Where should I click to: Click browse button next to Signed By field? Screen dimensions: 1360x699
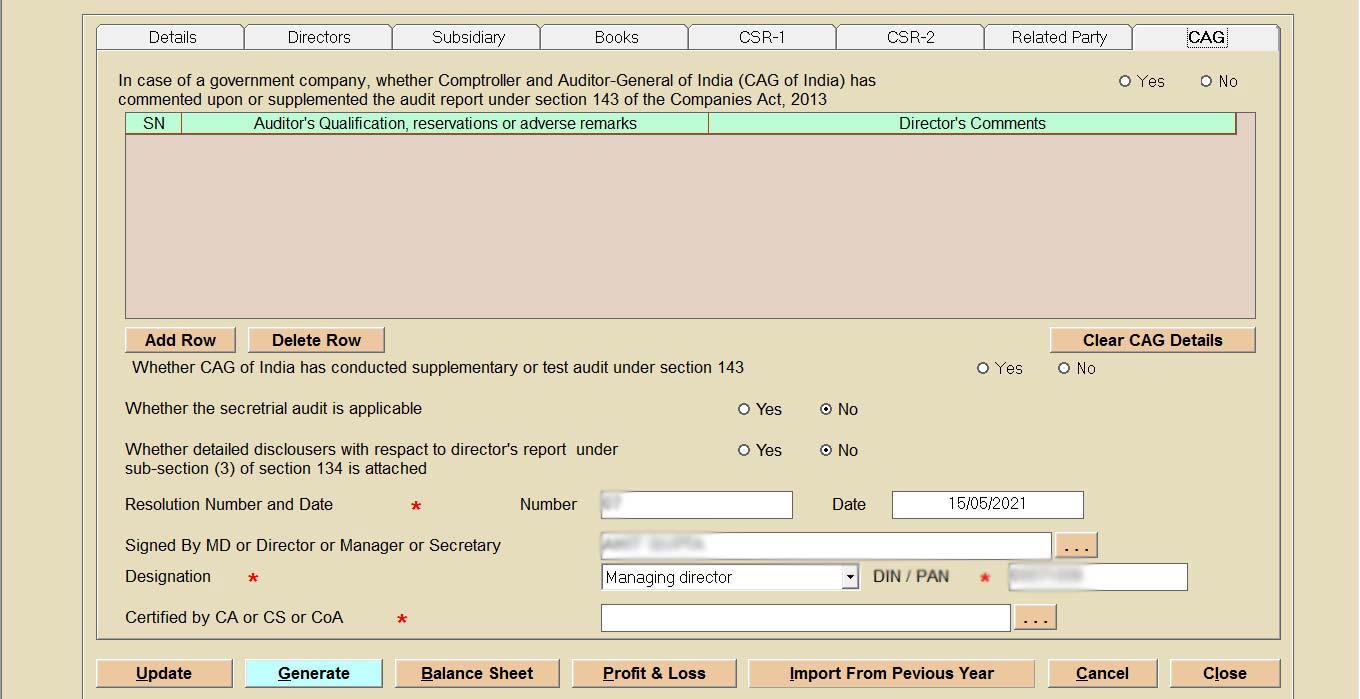tap(1075, 546)
